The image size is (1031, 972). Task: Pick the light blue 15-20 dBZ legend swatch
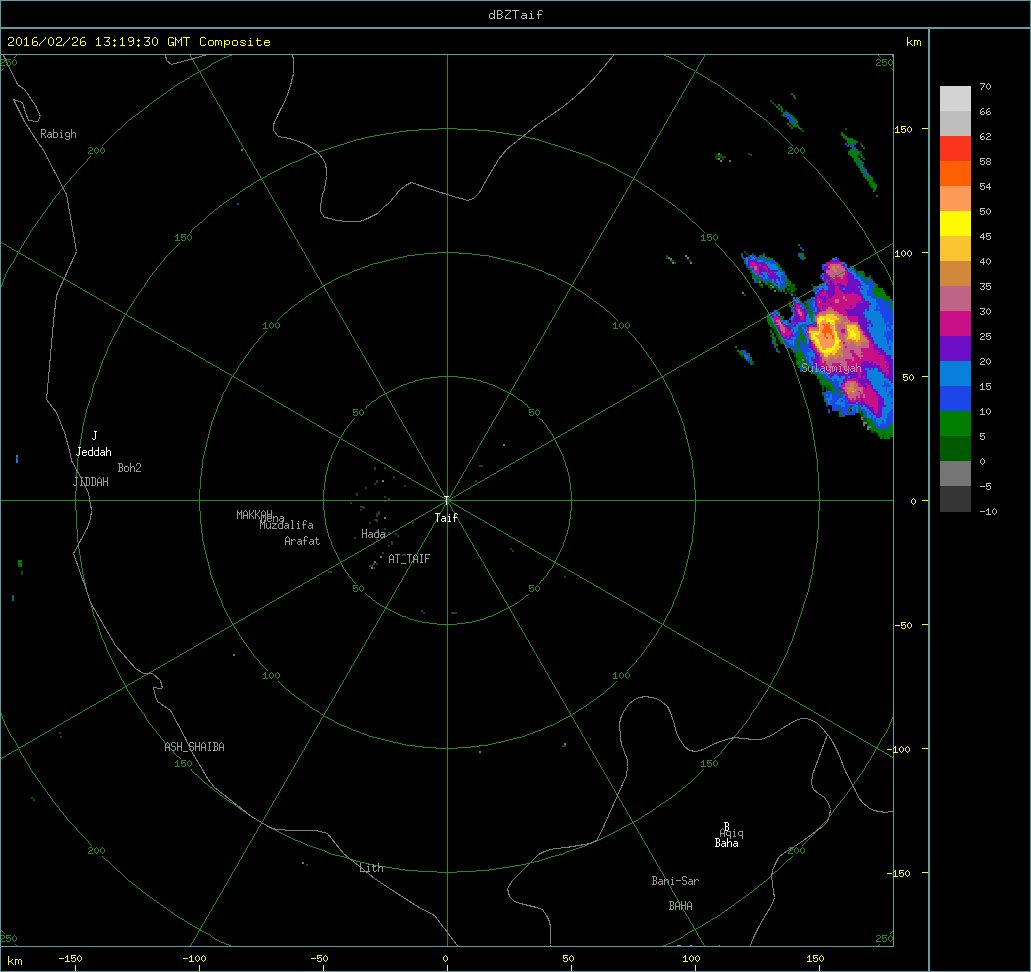point(955,374)
